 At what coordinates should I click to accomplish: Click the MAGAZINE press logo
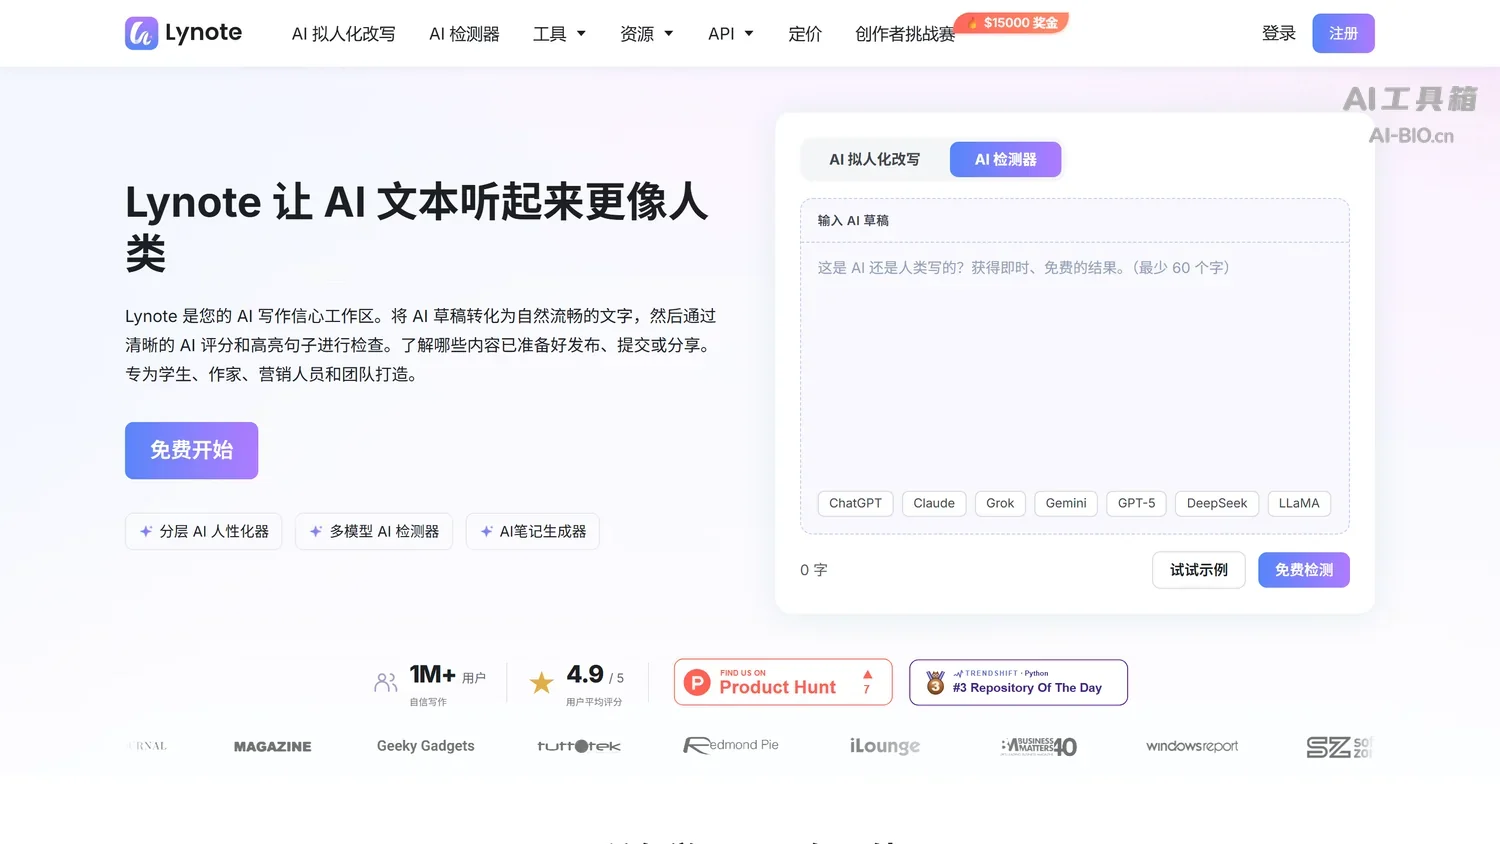(273, 746)
